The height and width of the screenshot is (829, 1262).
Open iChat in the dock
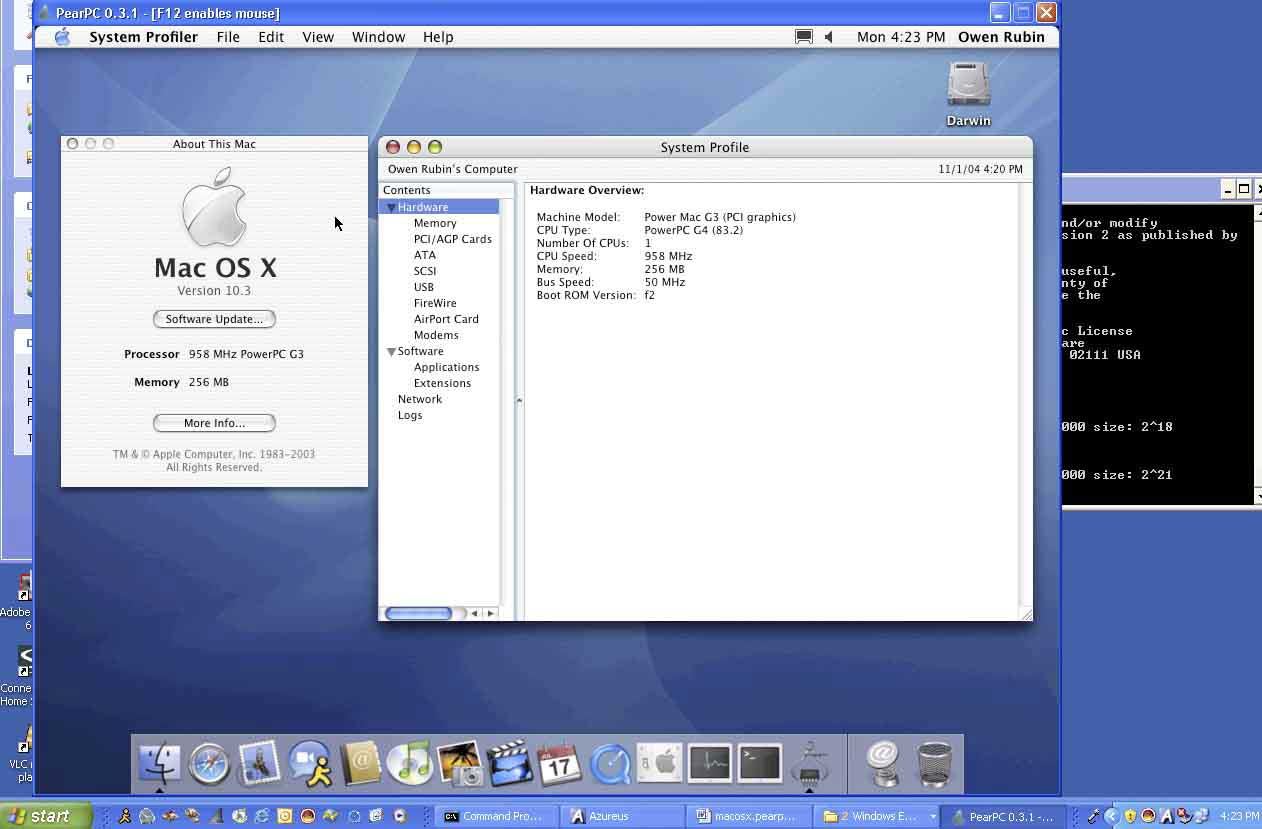pos(310,765)
